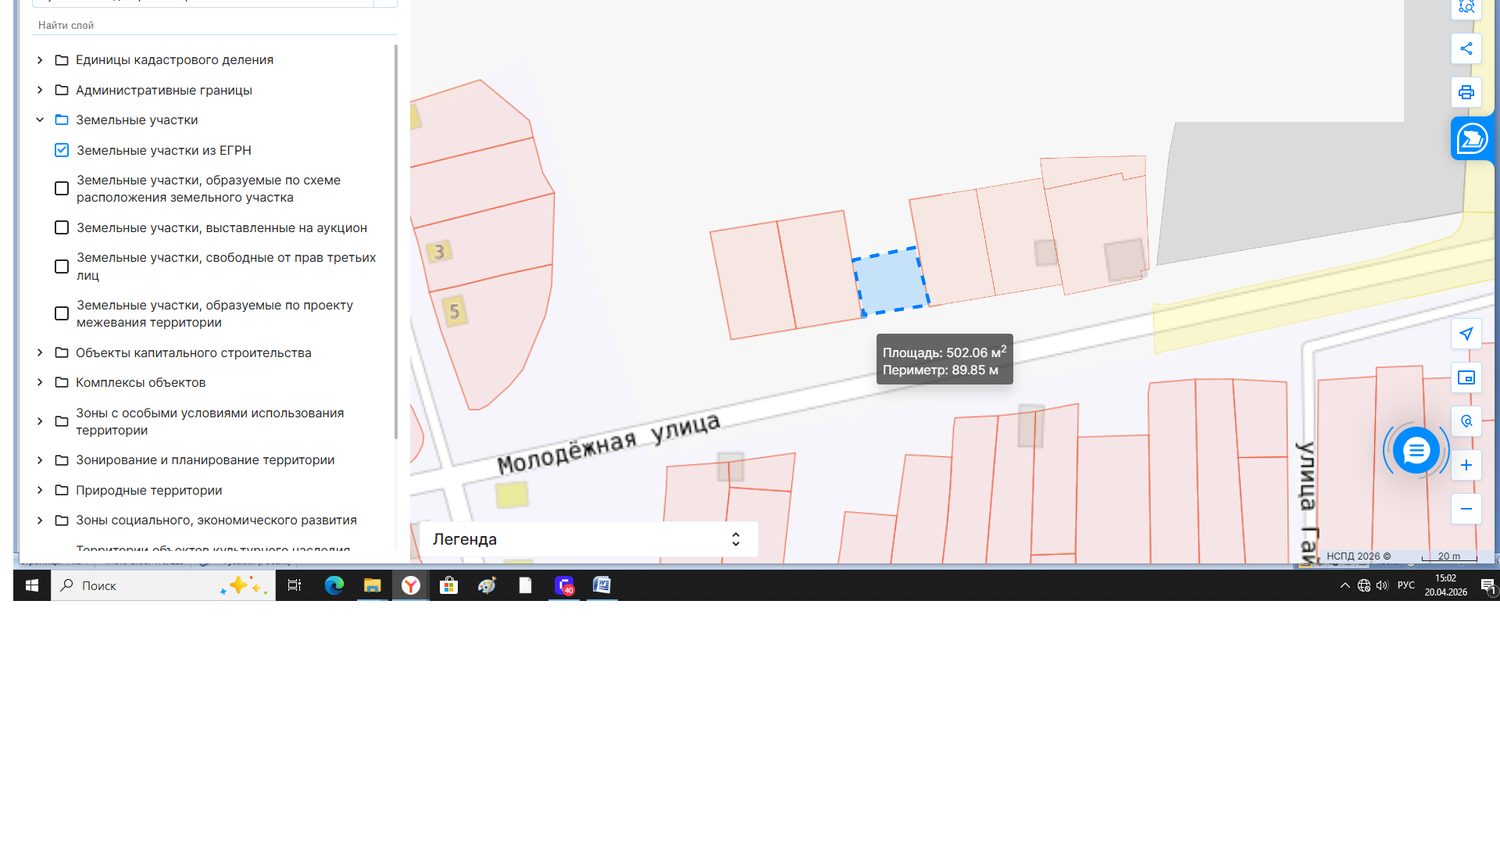Expand Единицы кадастрового деления folder
The image size is (1500, 844).
pos(40,60)
